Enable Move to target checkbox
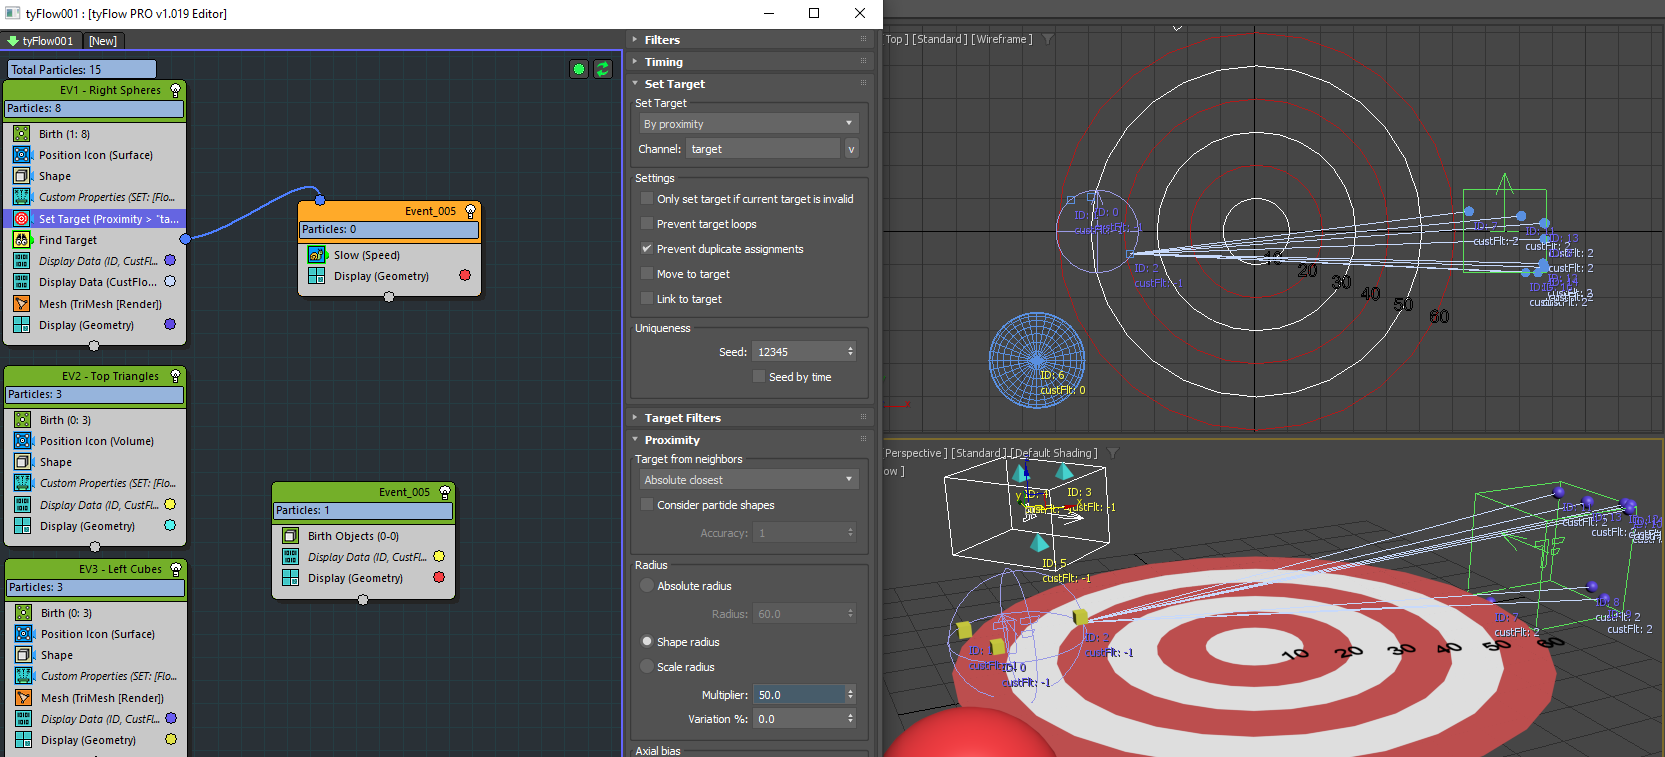Screen dimensions: 1665x757 click(647, 274)
